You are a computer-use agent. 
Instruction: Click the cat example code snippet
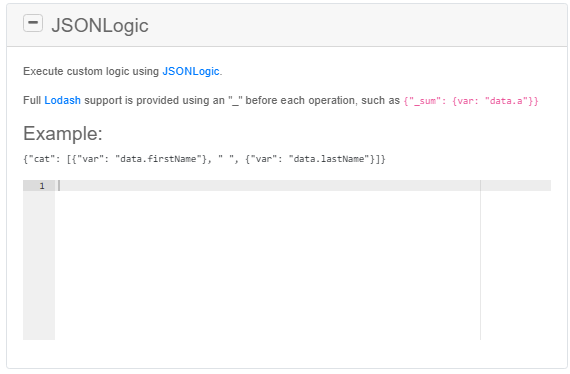pos(204,159)
